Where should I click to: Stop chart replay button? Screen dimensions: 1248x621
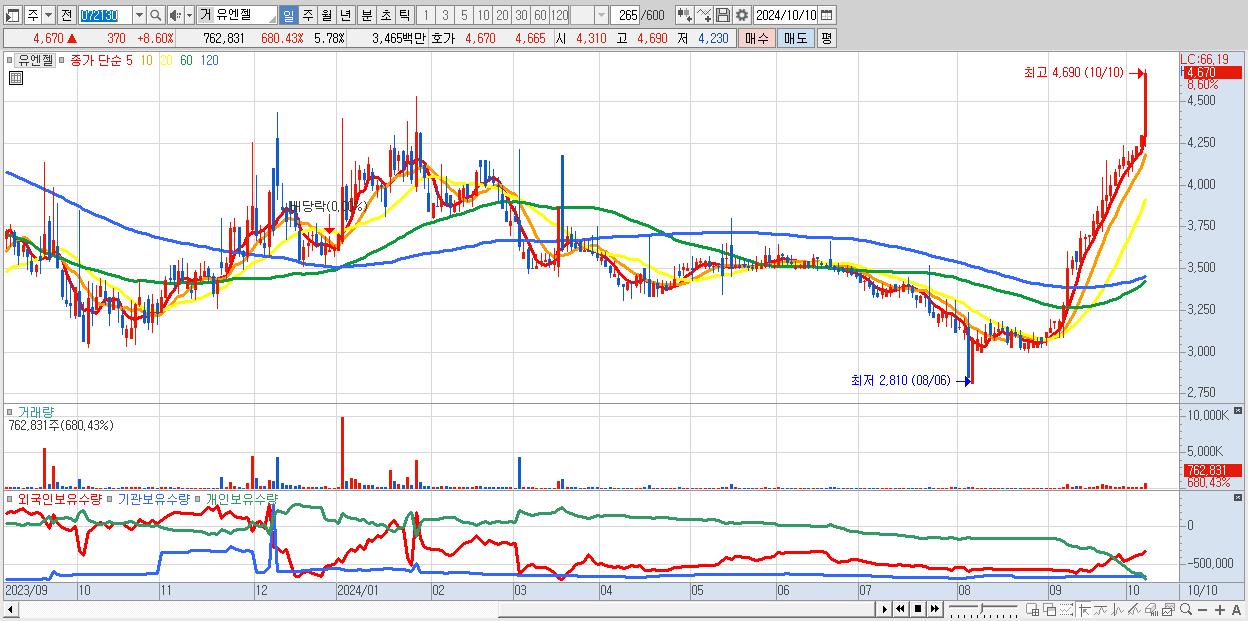point(918,609)
